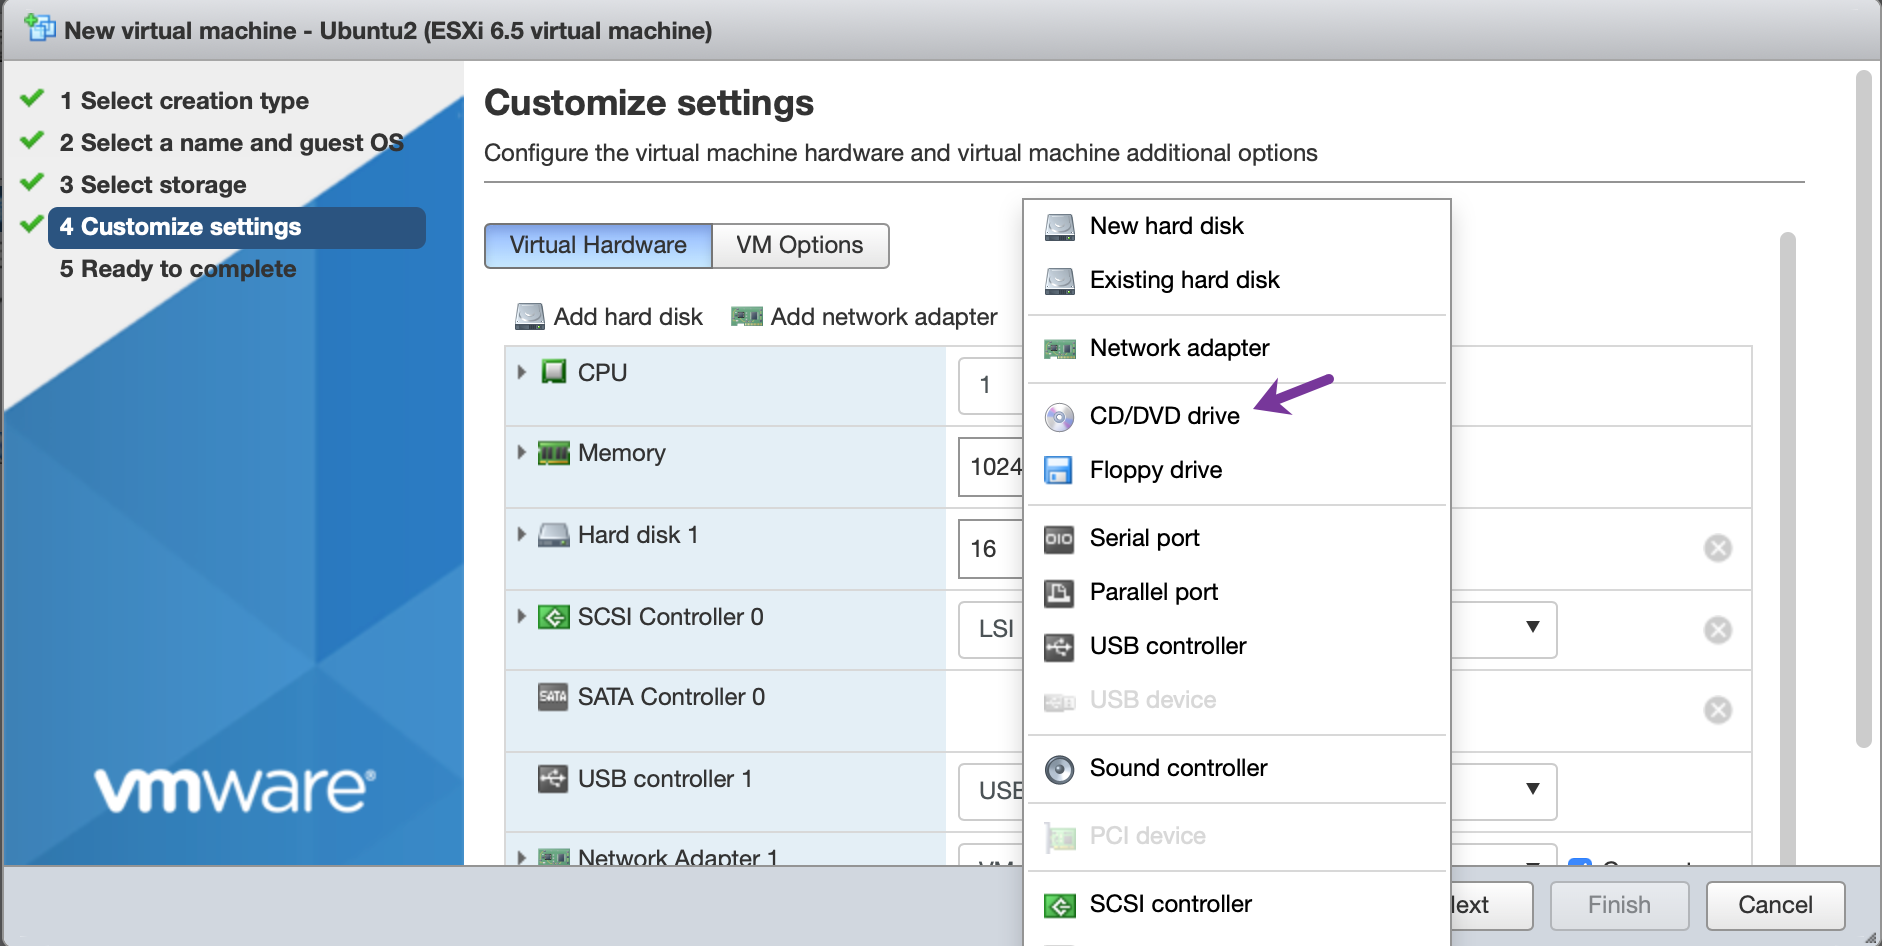Expand the Memory settings row
This screenshot has width=1882, height=946.
pyautogui.click(x=521, y=453)
